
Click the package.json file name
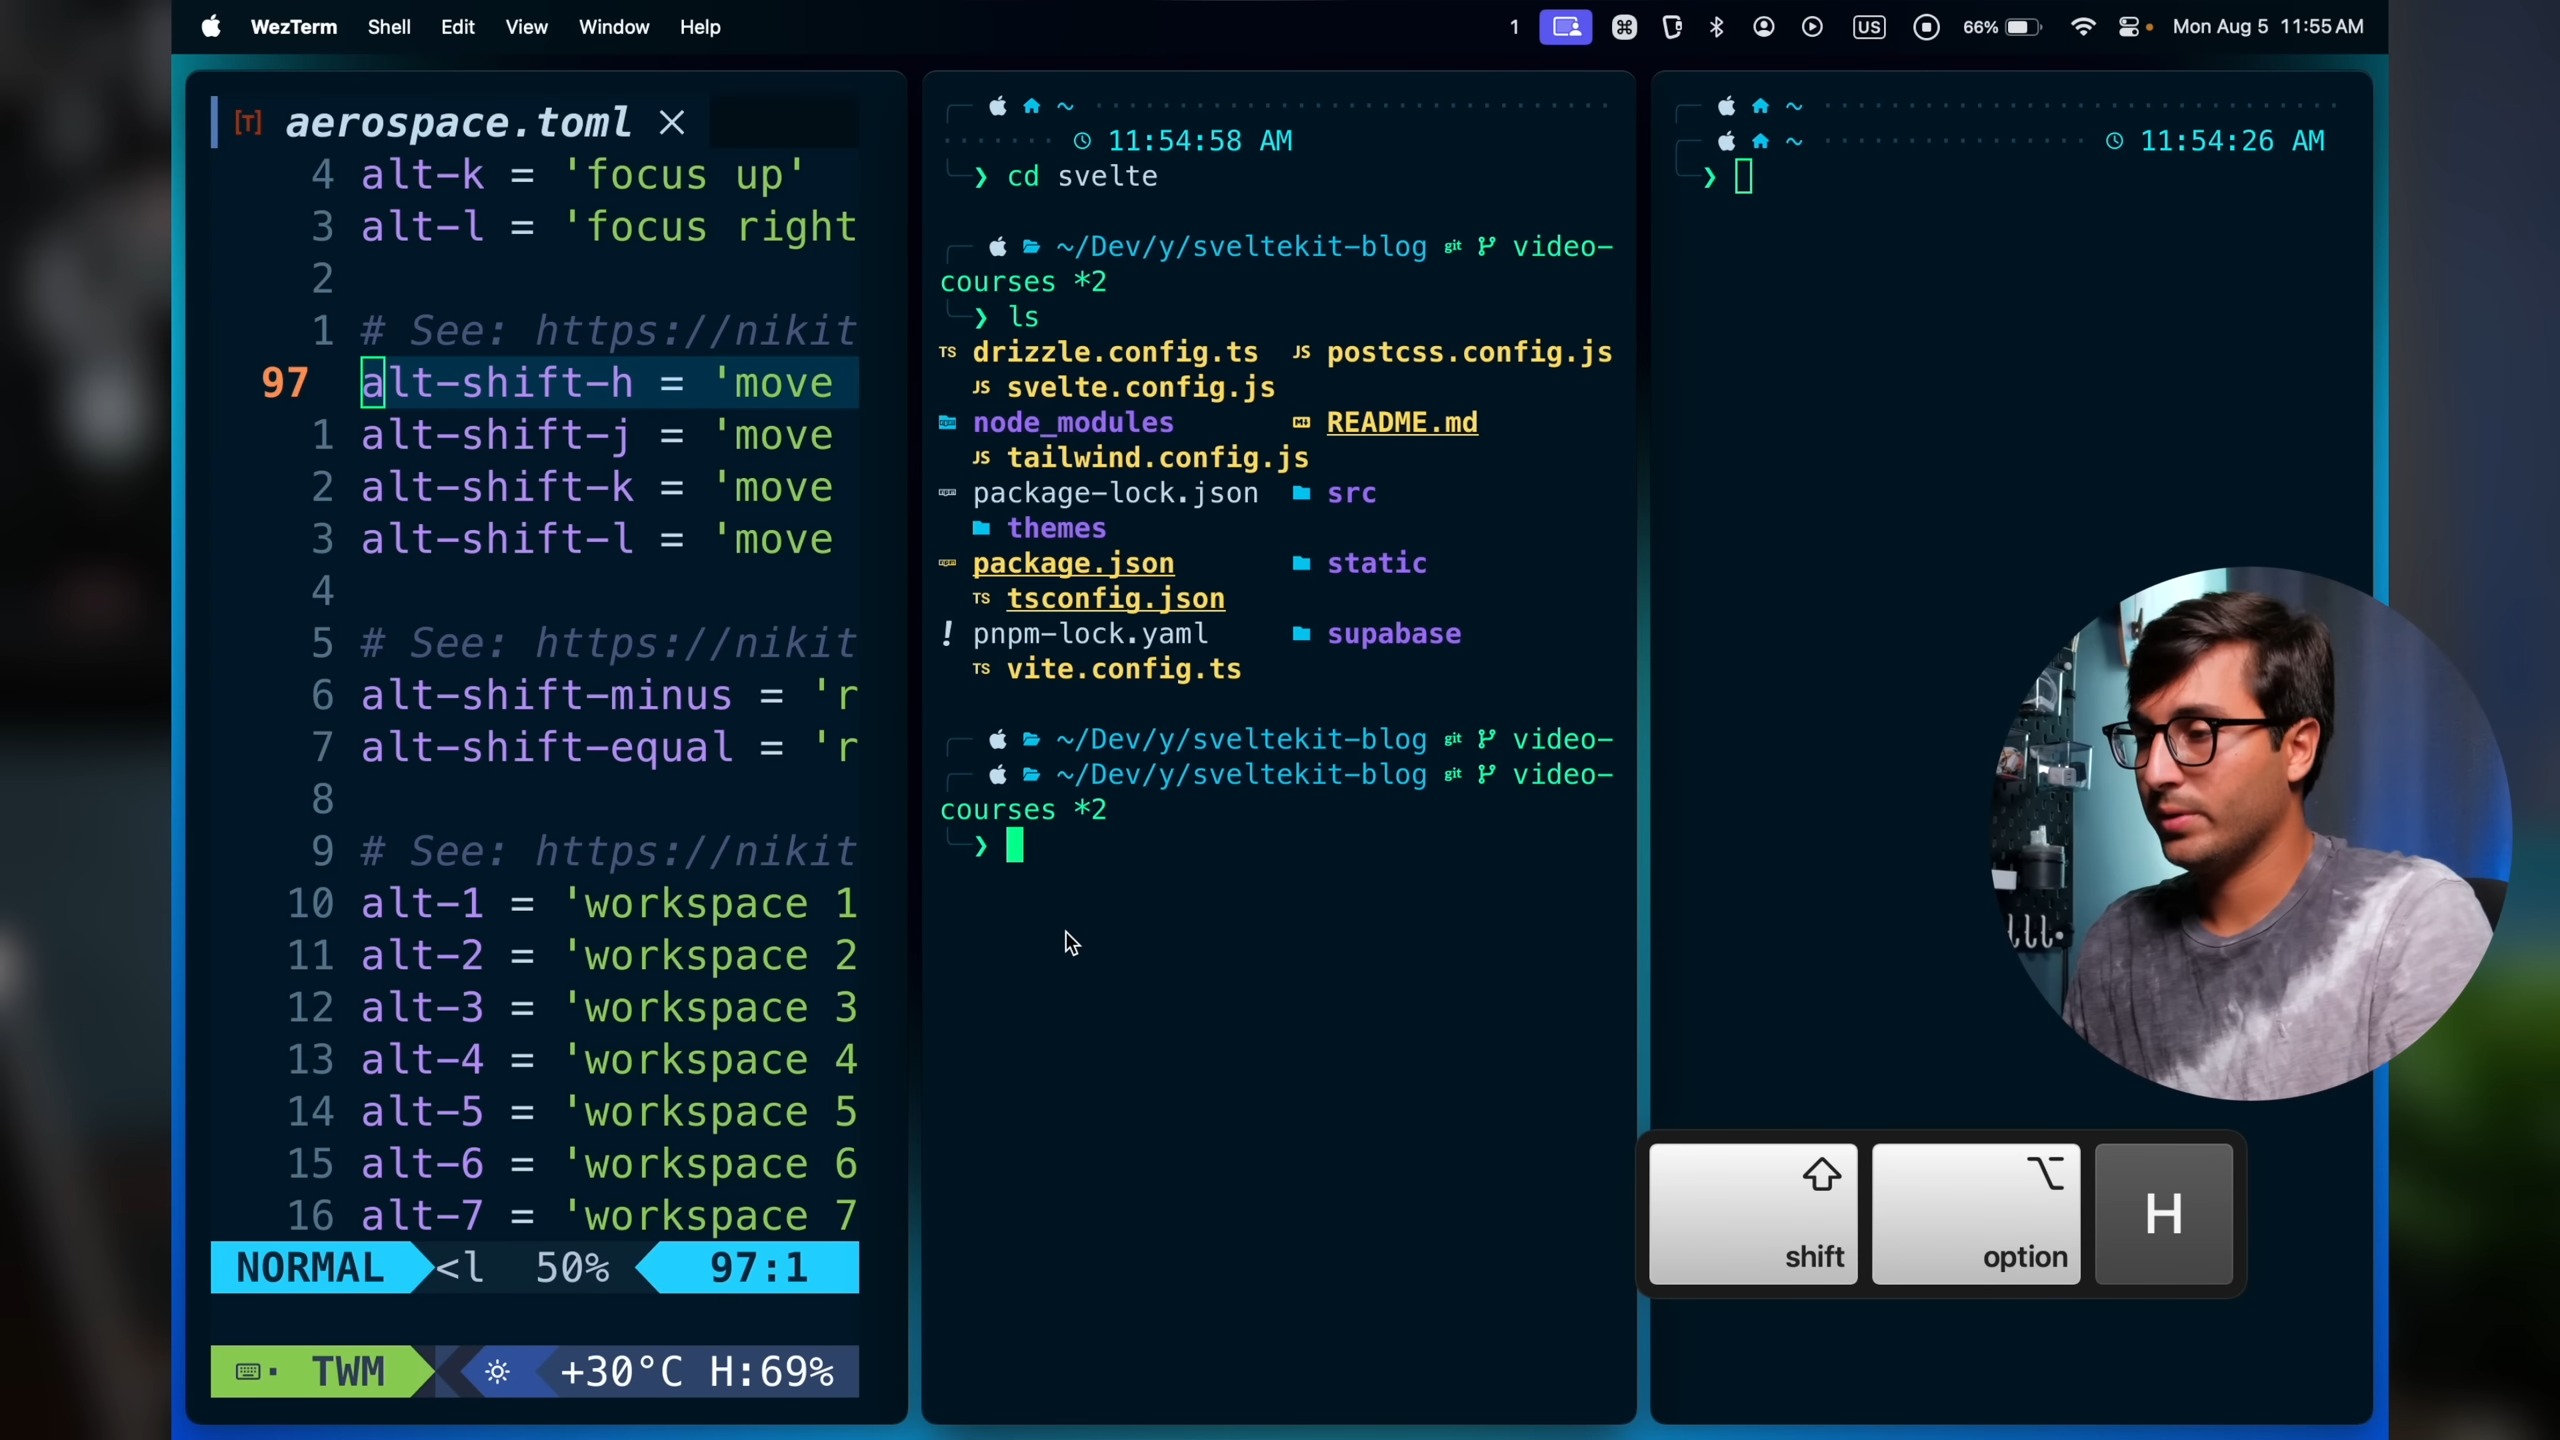[x=1073, y=564]
